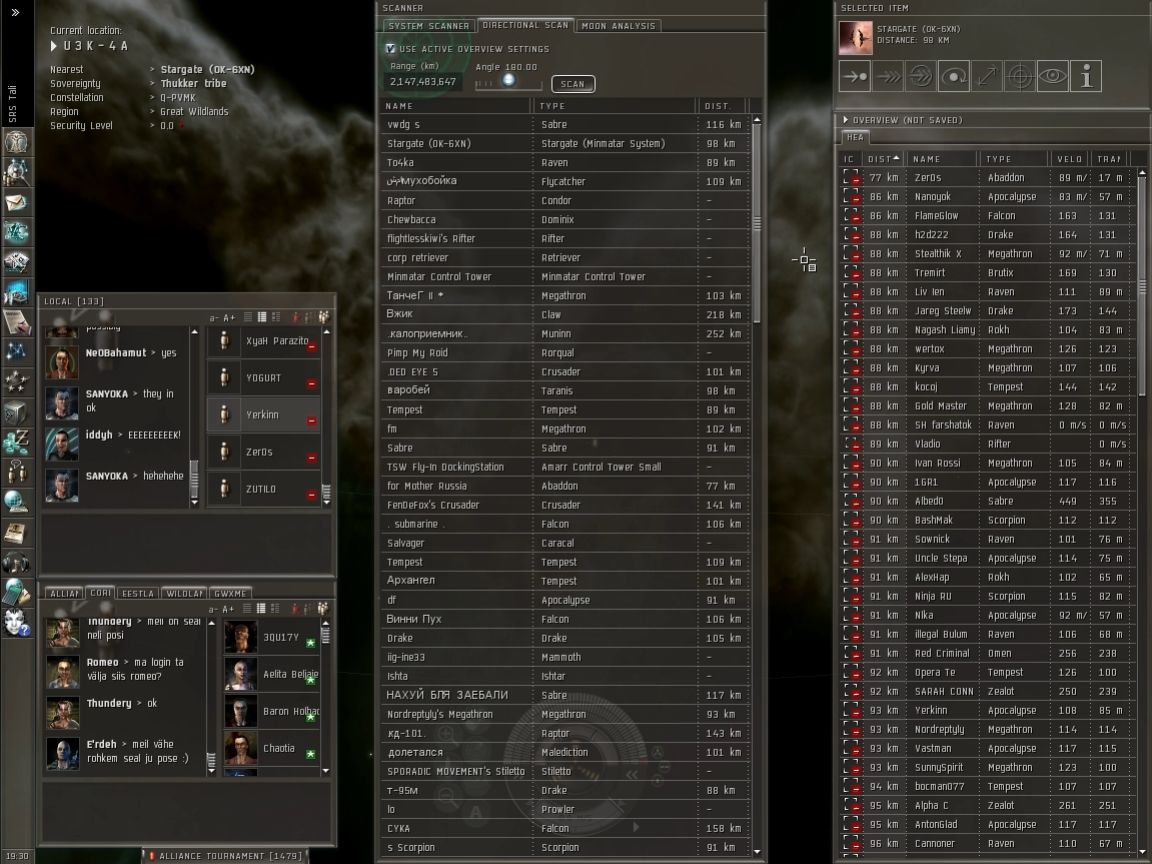This screenshot has width=1152, height=864.
Task: Expand the sidebar with double-chevron arrow
Action: point(15,12)
